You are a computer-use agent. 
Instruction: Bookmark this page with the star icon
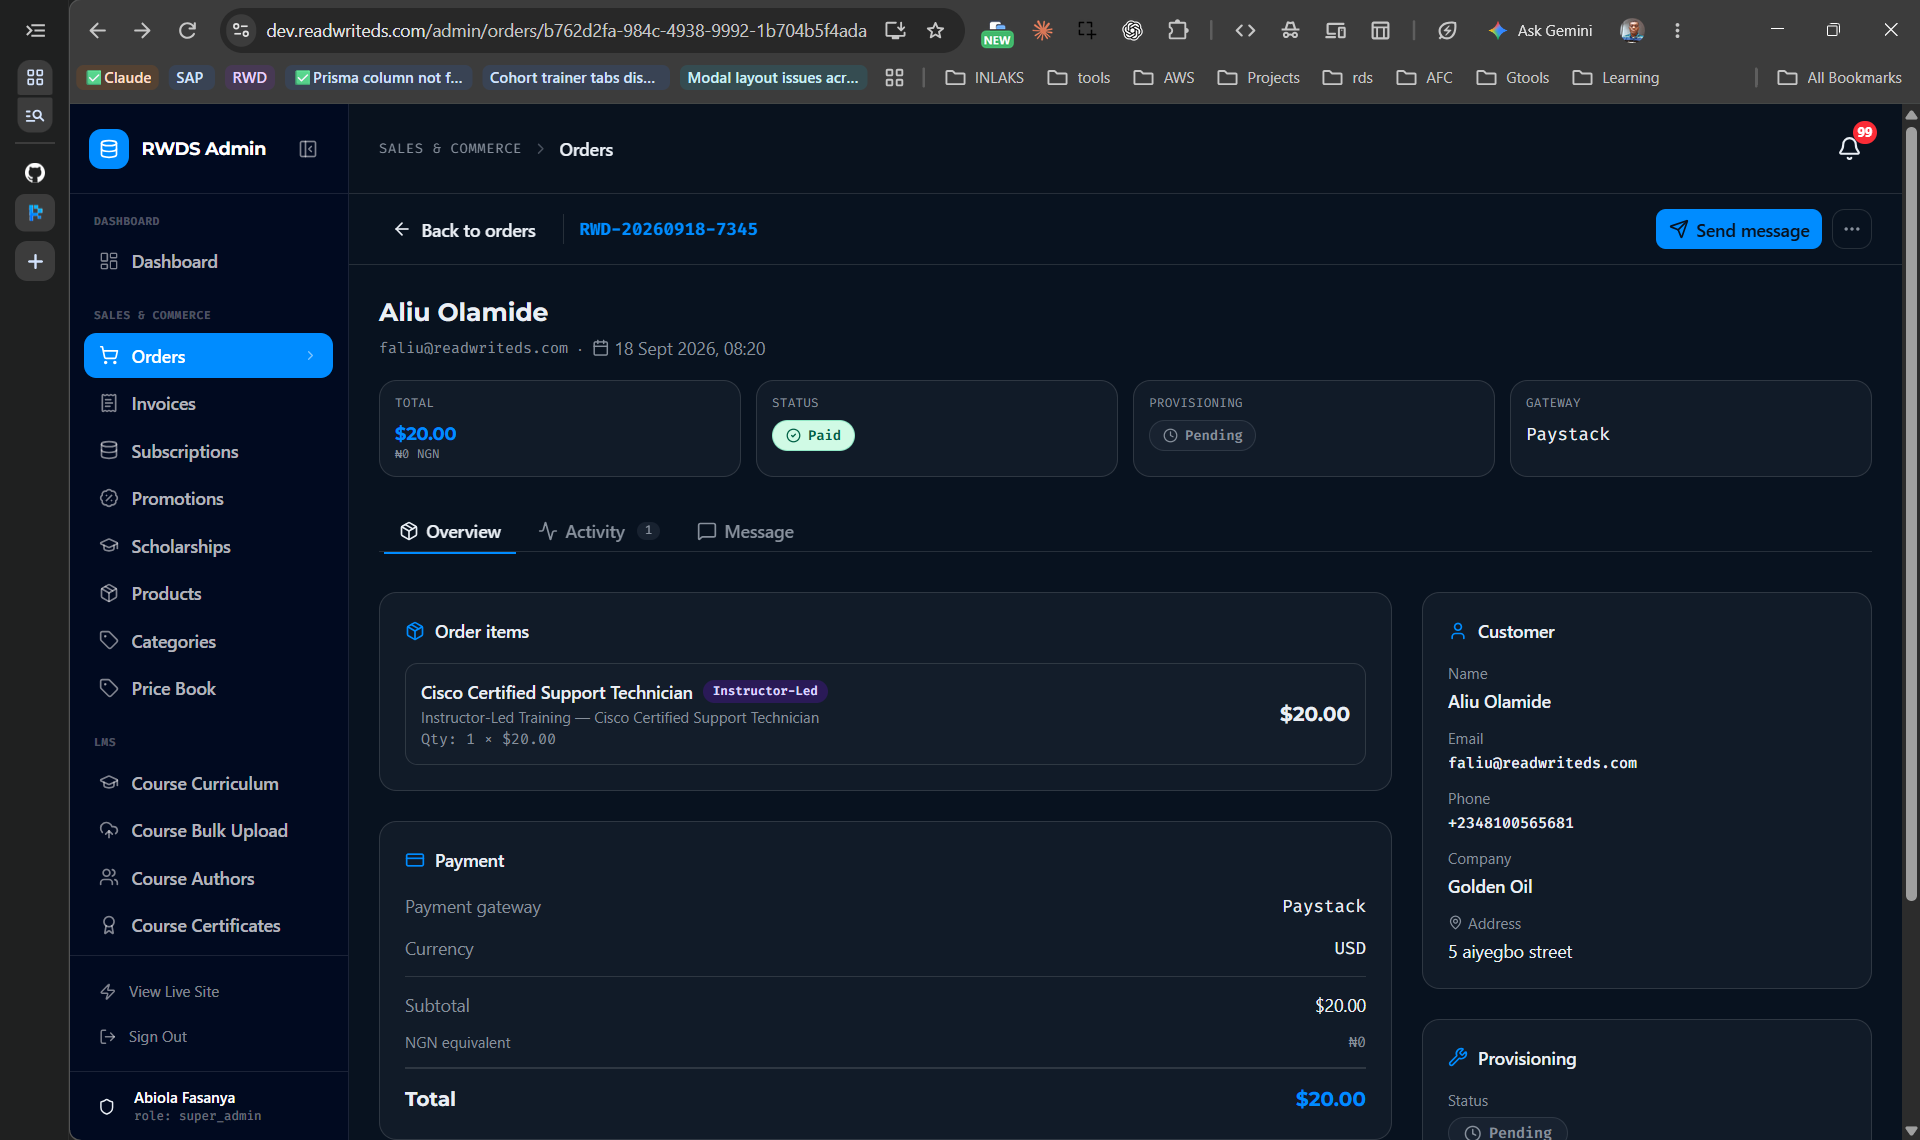pyautogui.click(x=935, y=30)
